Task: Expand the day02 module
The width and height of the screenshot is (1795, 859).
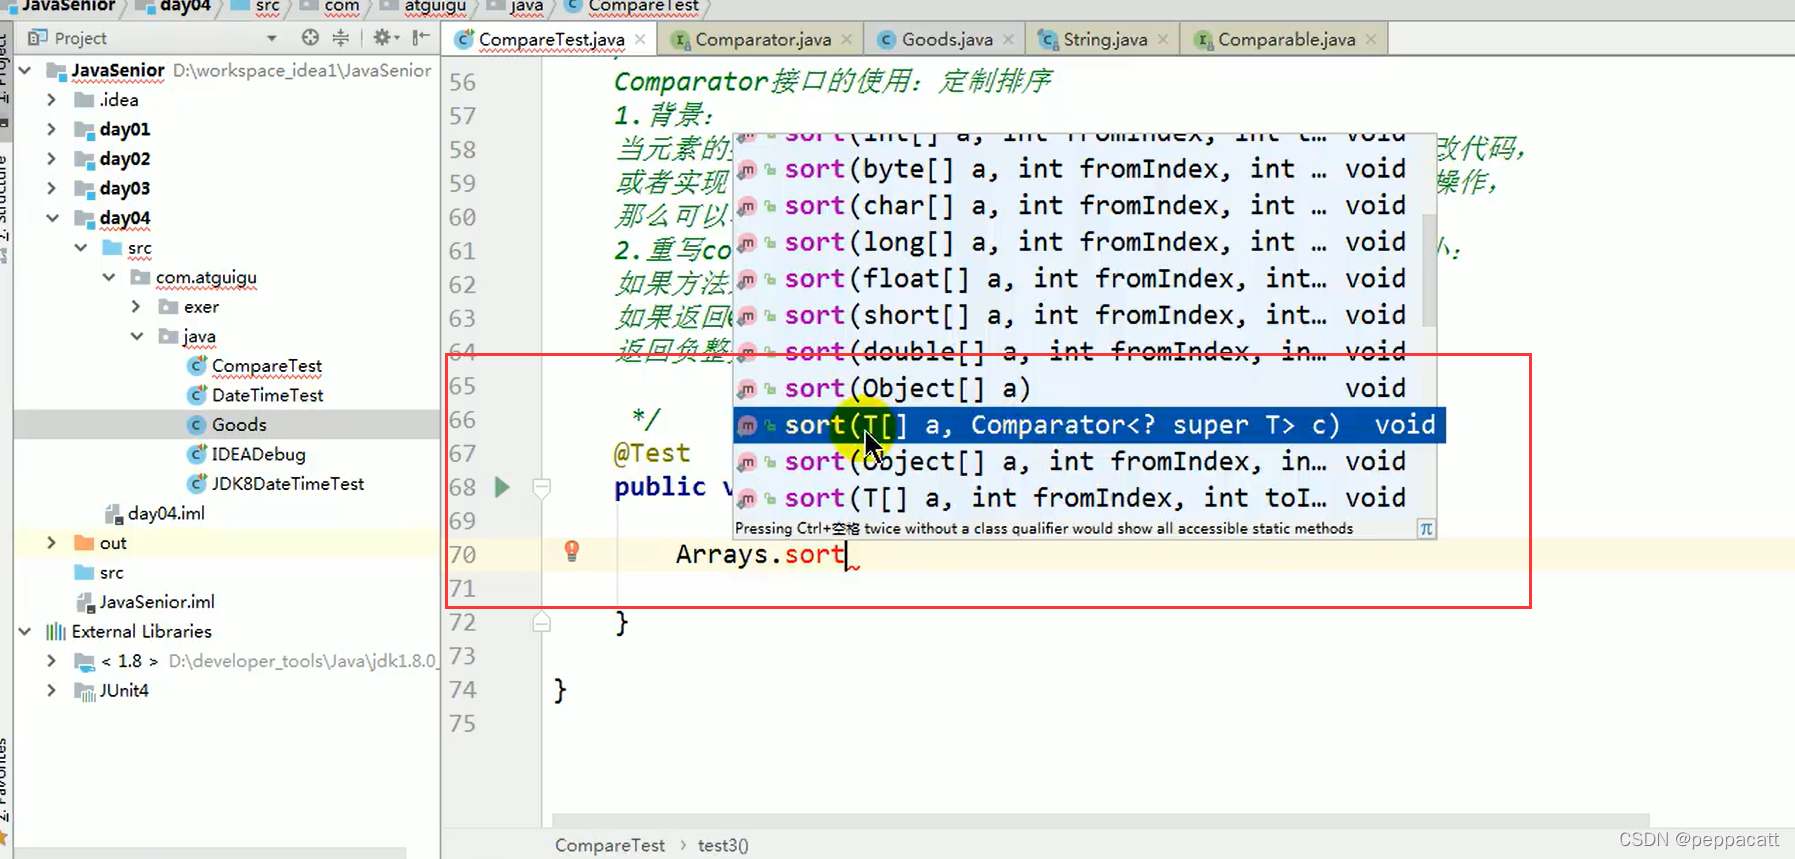Action: pos(51,159)
